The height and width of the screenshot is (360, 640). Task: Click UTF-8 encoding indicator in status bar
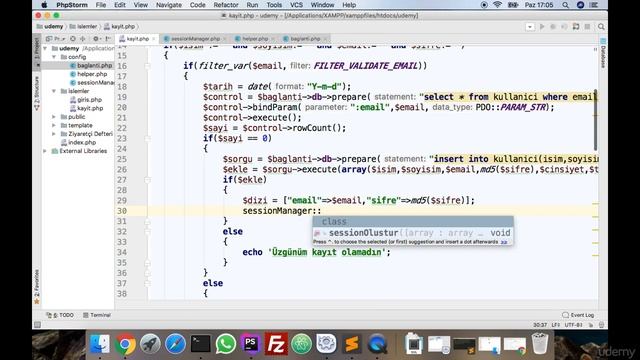pos(573,325)
